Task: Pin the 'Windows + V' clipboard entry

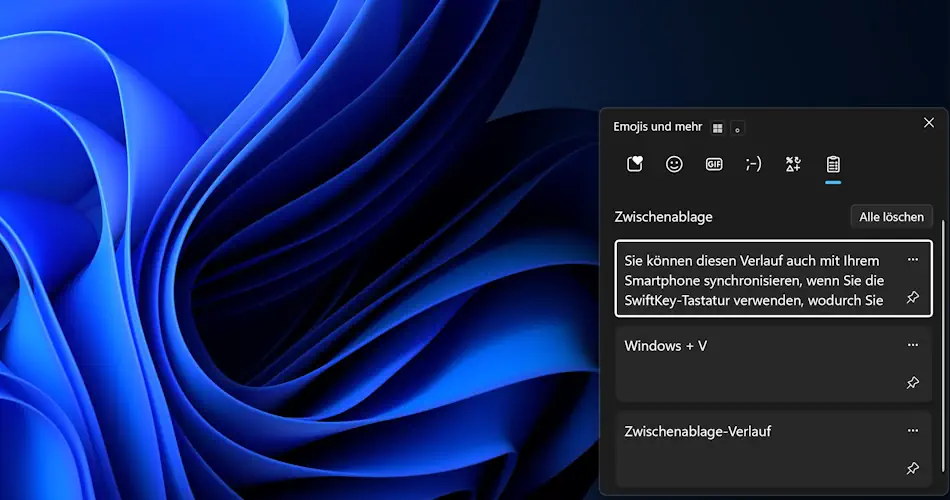Action: [912, 383]
